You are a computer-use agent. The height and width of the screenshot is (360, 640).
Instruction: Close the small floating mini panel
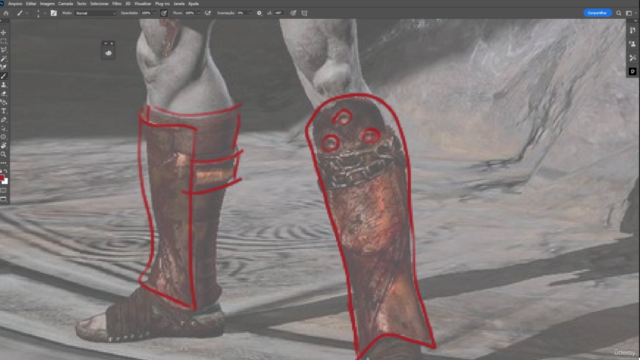point(111,43)
